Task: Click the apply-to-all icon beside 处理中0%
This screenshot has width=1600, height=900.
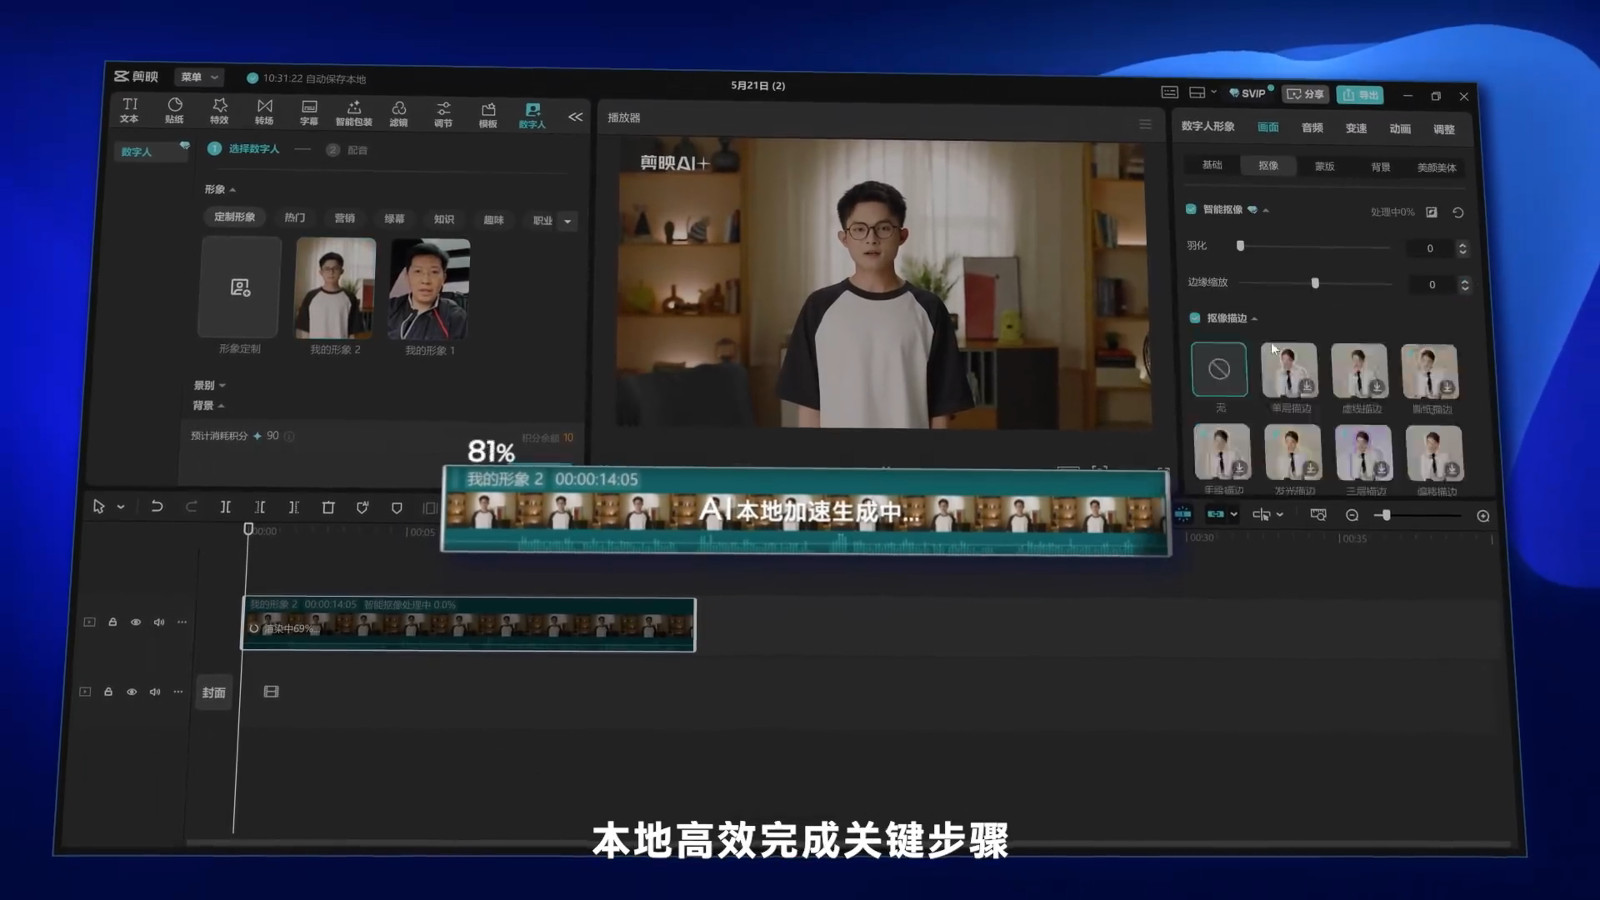Action: (1431, 212)
